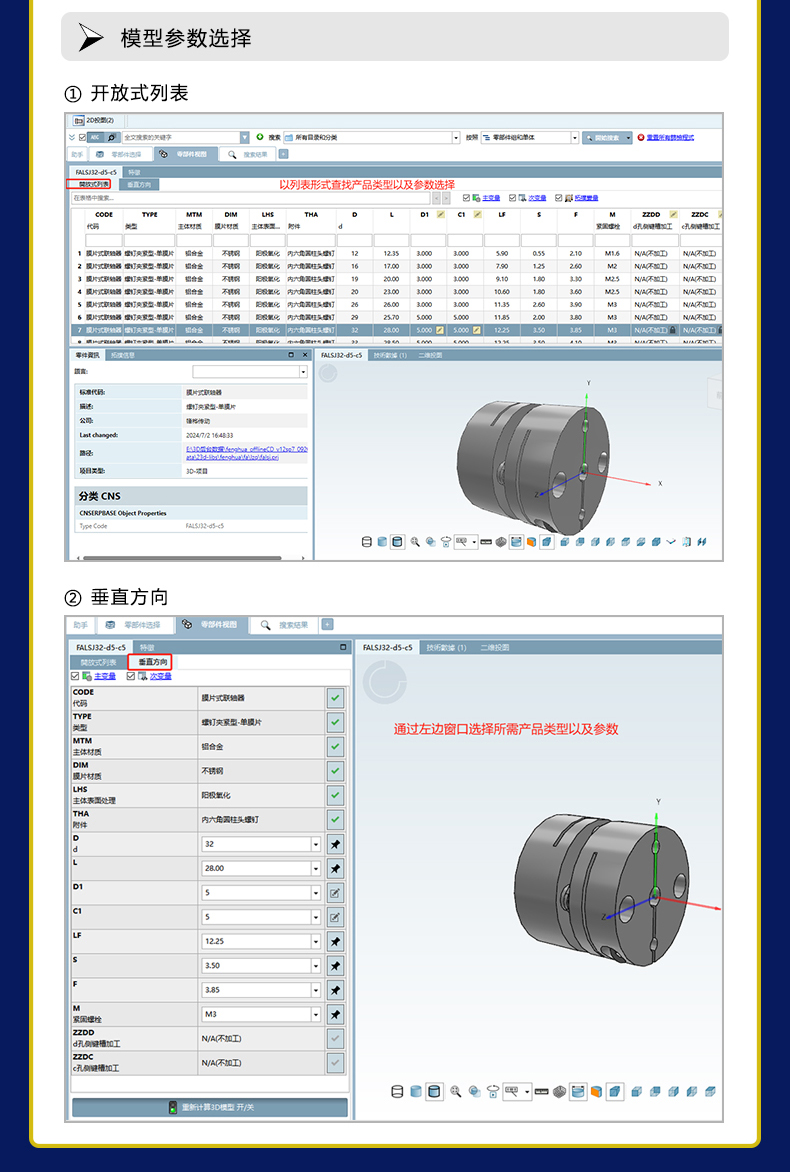Click 重新计算3D模型 开/关 button
This screenshot has height=1172, width=790.
pyautogui.click(x=210, y=1108)
